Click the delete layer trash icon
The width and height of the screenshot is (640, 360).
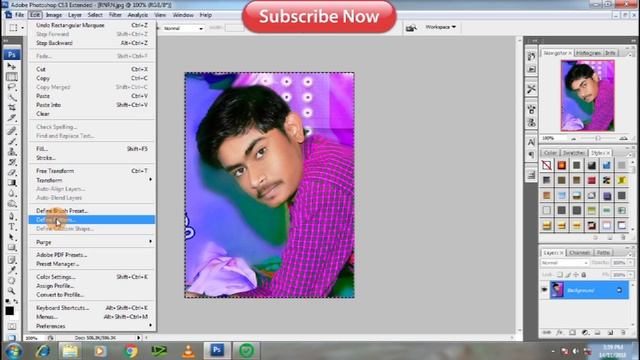click(623, 333)
